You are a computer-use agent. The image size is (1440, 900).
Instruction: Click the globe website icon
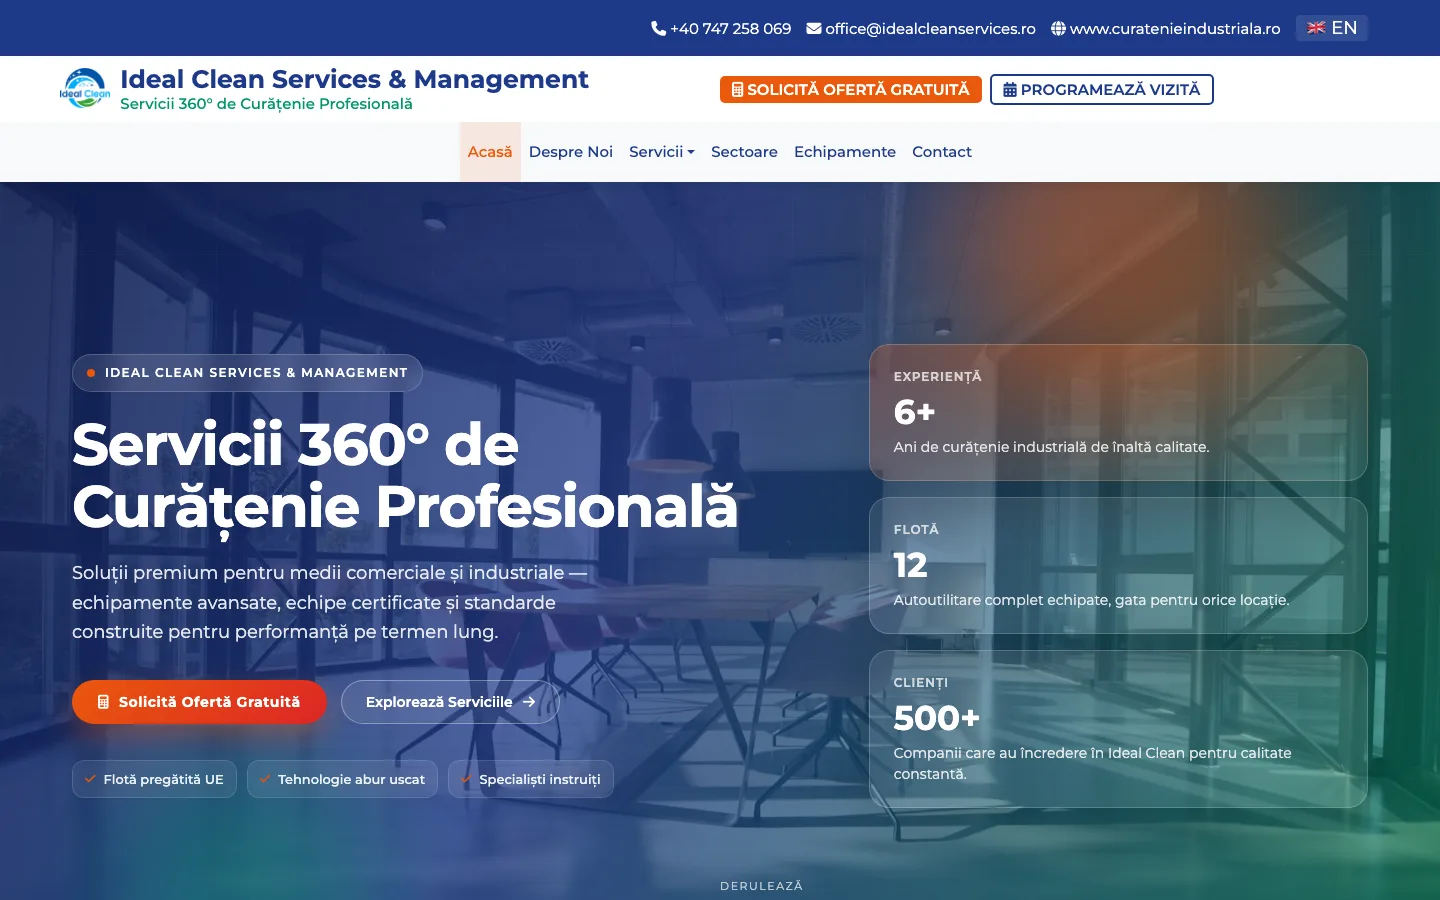(1058, 29)
